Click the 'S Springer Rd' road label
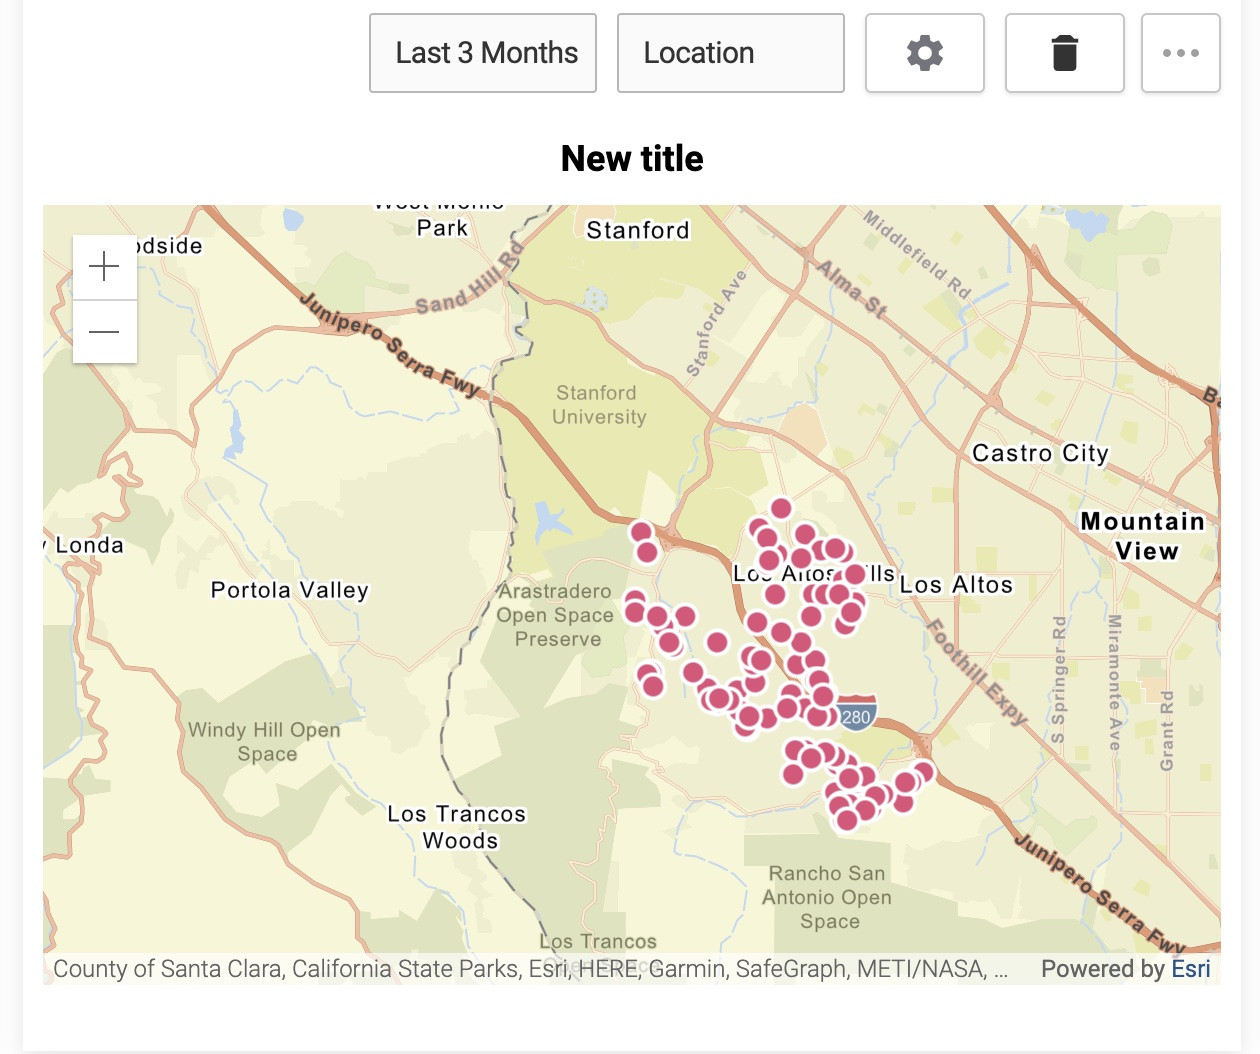 tap(1059, 680)
